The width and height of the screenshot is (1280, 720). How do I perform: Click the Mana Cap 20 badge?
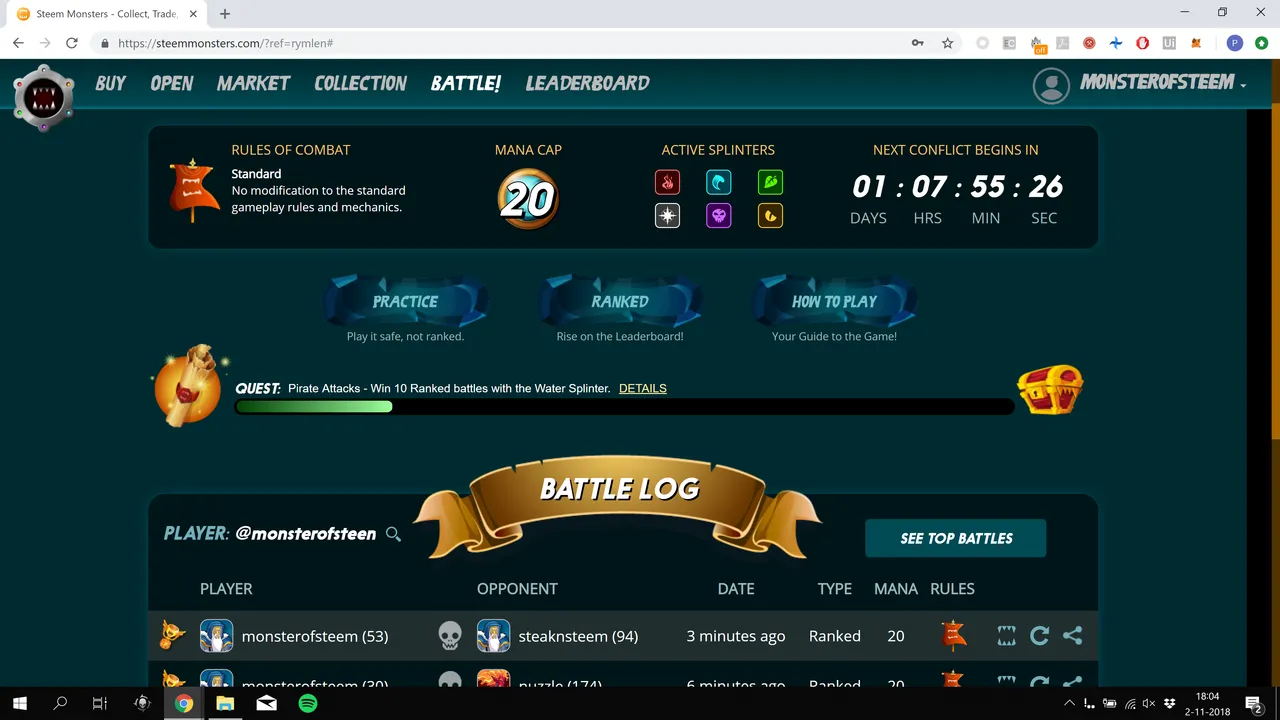(528, 198)
